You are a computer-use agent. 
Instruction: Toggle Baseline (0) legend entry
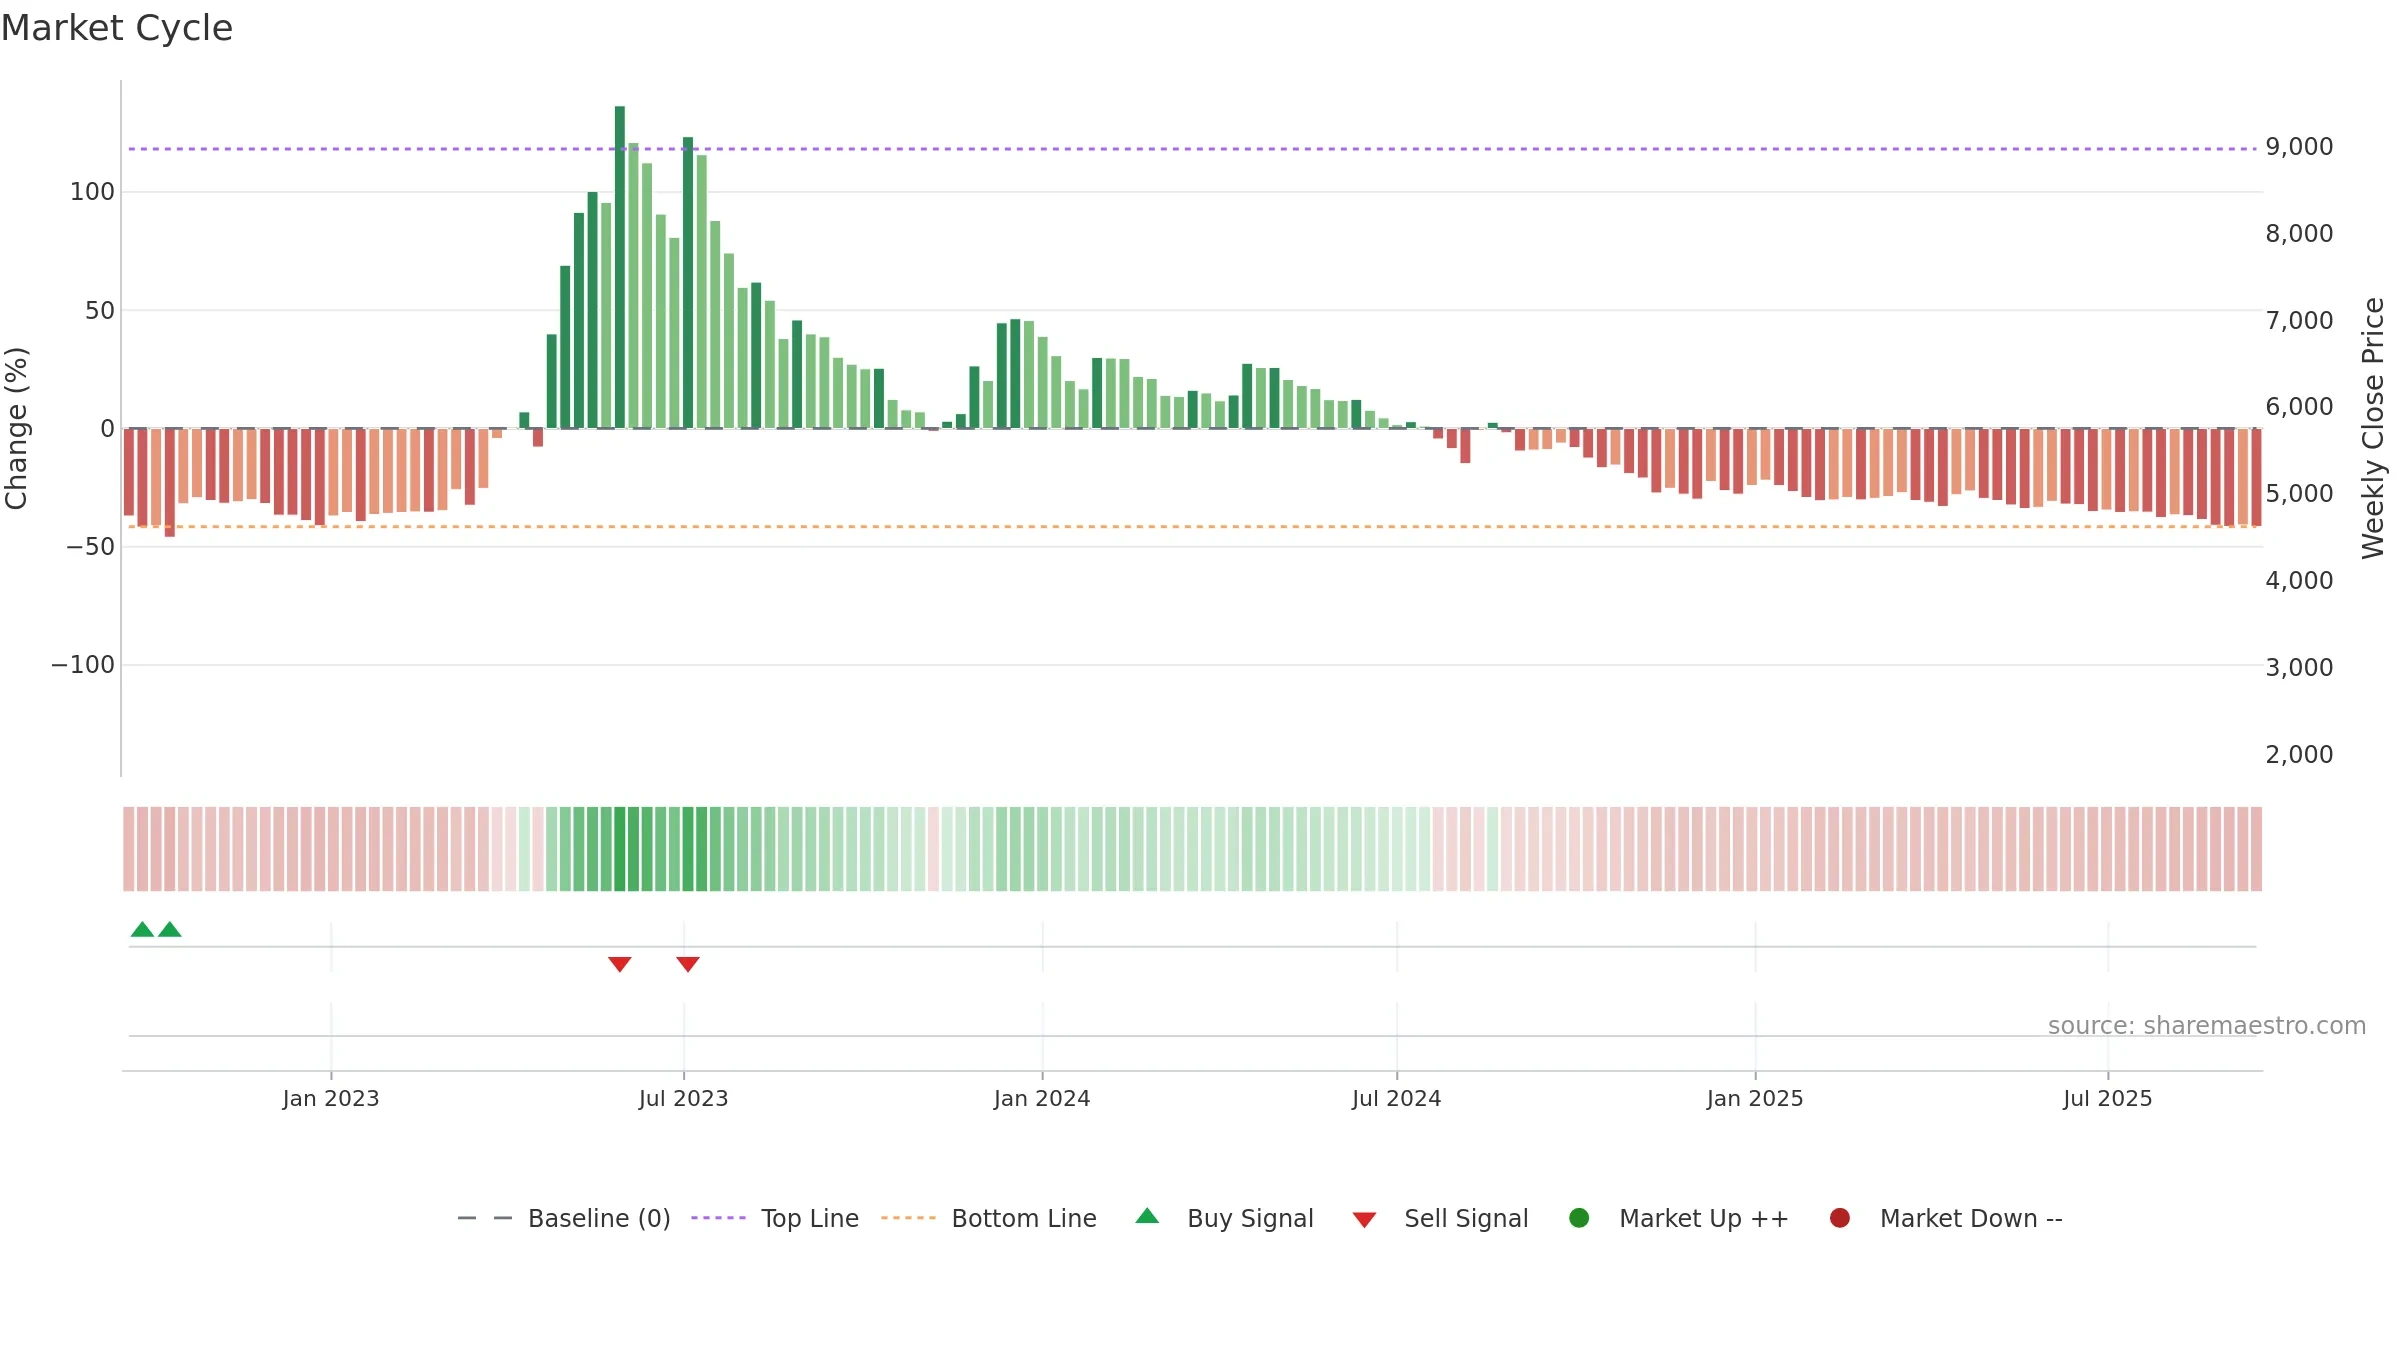pos(563,1218)
